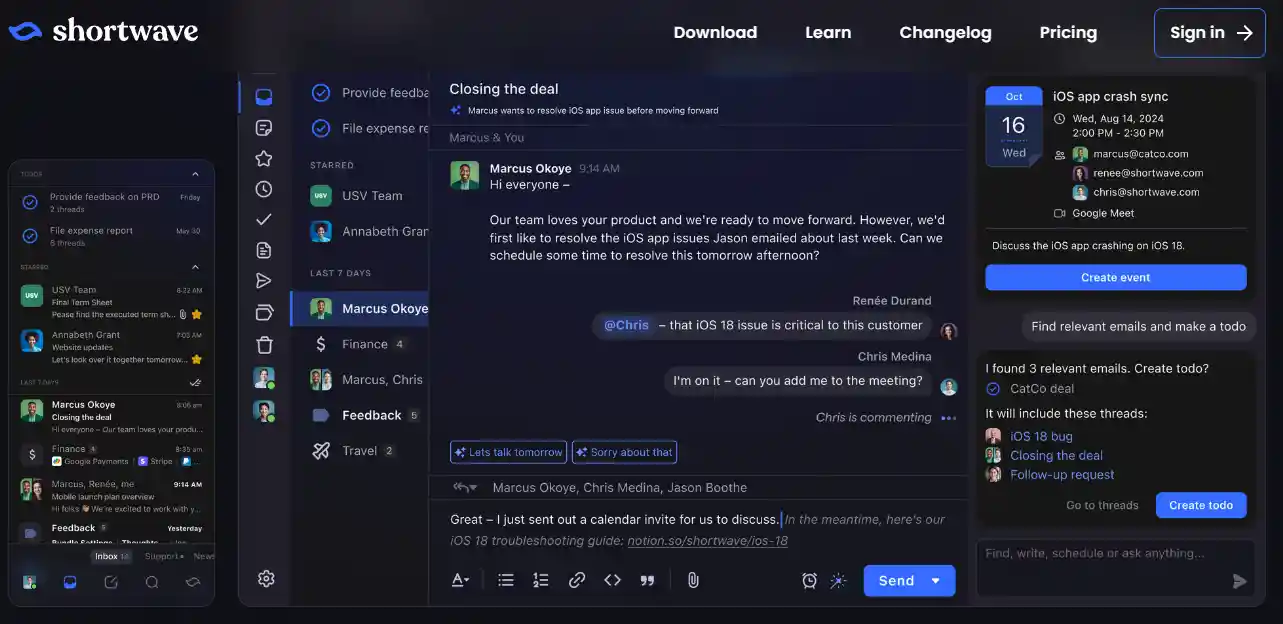Open Done via the checkmark sidebar icon
The width and height of the screenshot is (1283, 624).
[264, 219]
